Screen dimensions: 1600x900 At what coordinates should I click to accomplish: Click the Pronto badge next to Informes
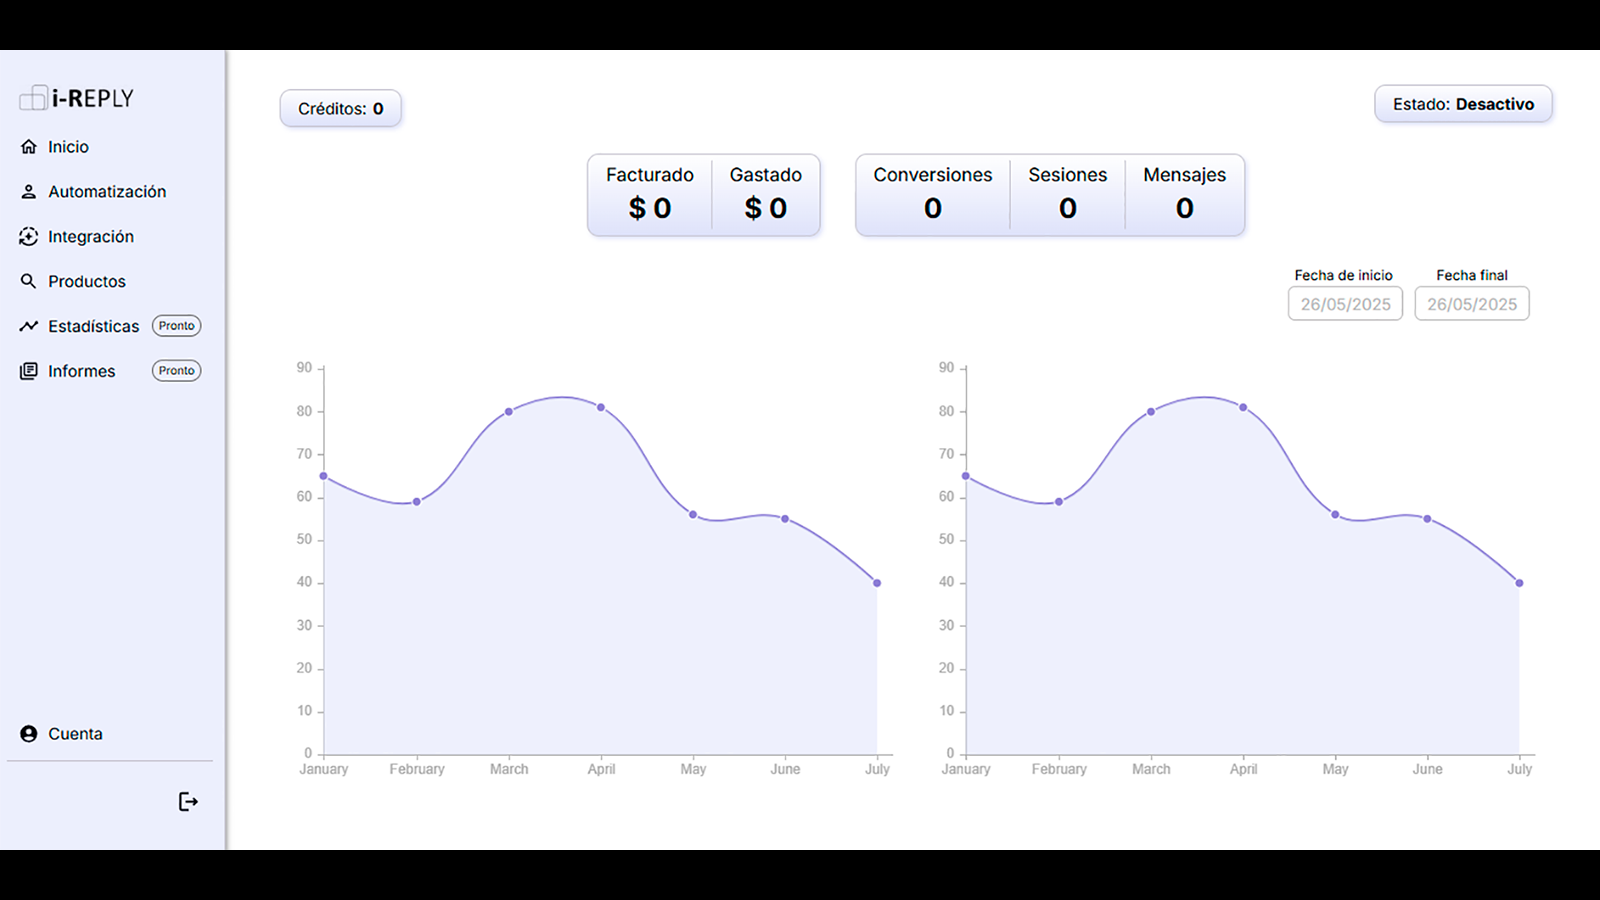coord(177,371)
